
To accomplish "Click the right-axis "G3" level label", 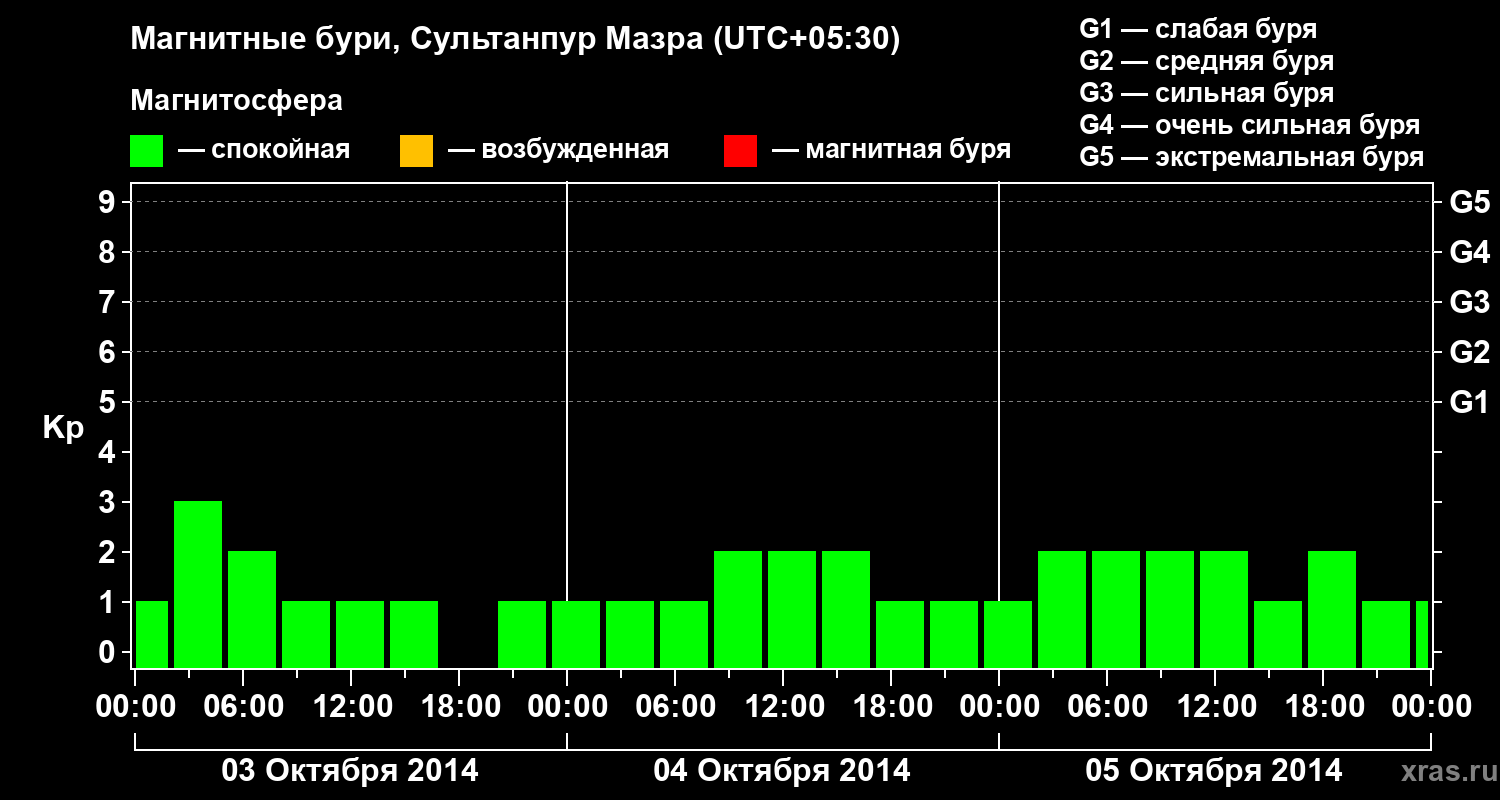I will click(1469, 303).
